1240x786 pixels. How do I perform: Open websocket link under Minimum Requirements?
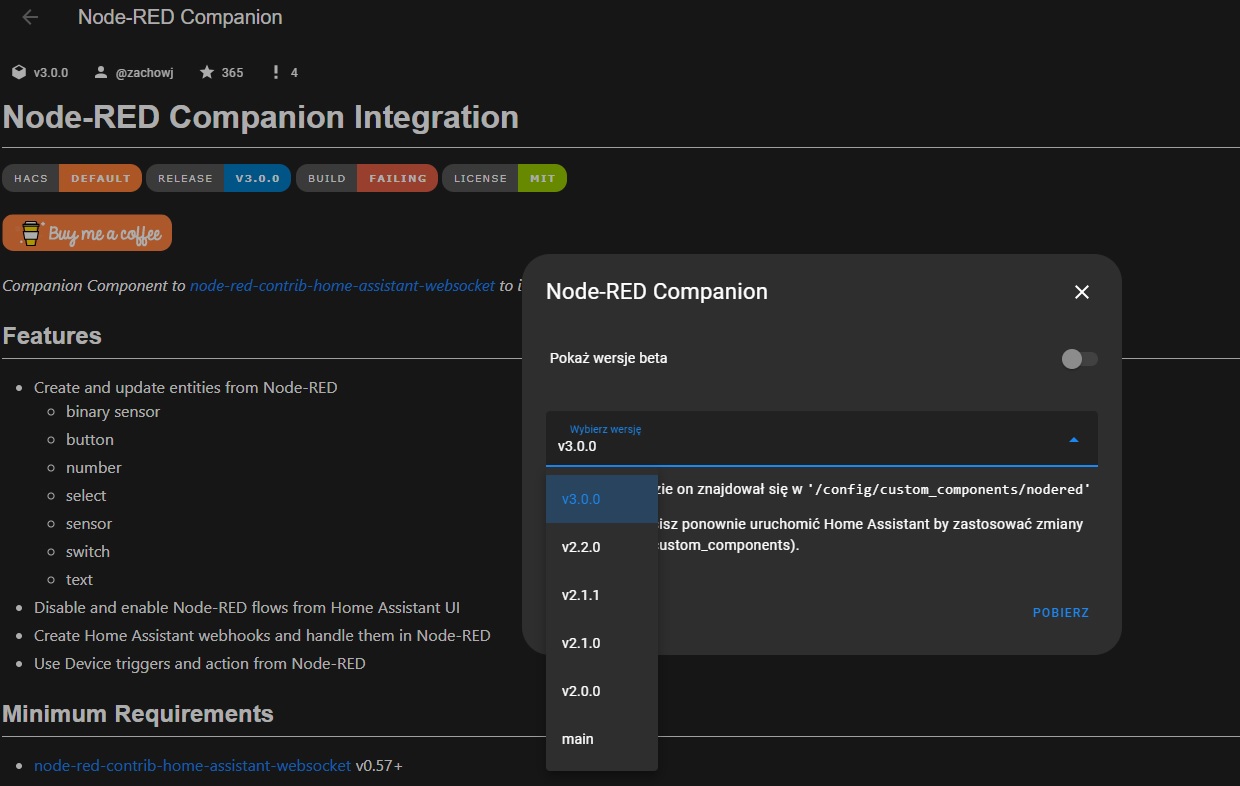click(x=193, y=765)
